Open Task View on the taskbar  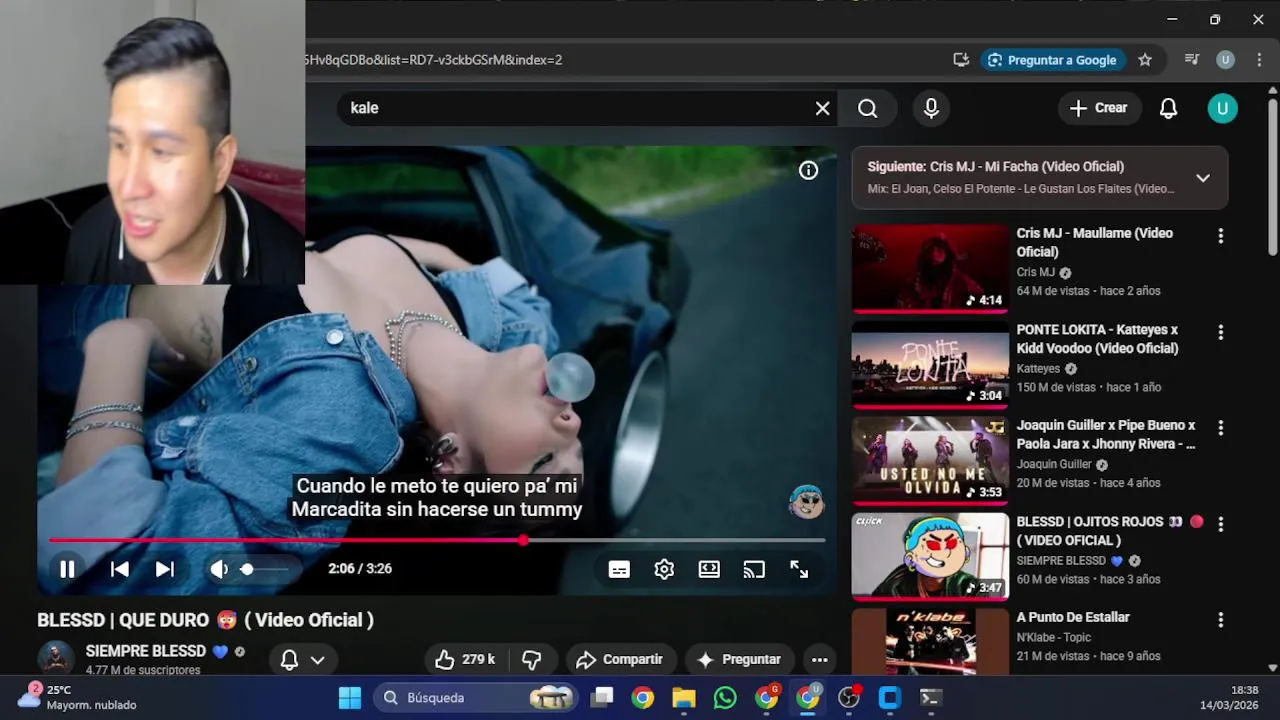pos(602,697)
